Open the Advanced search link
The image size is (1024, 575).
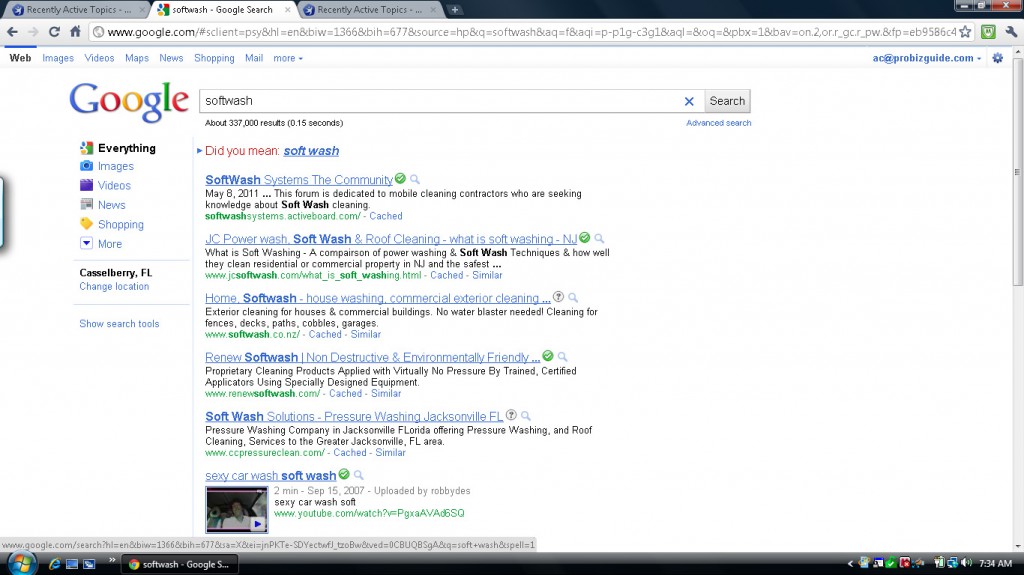[718, 123]
